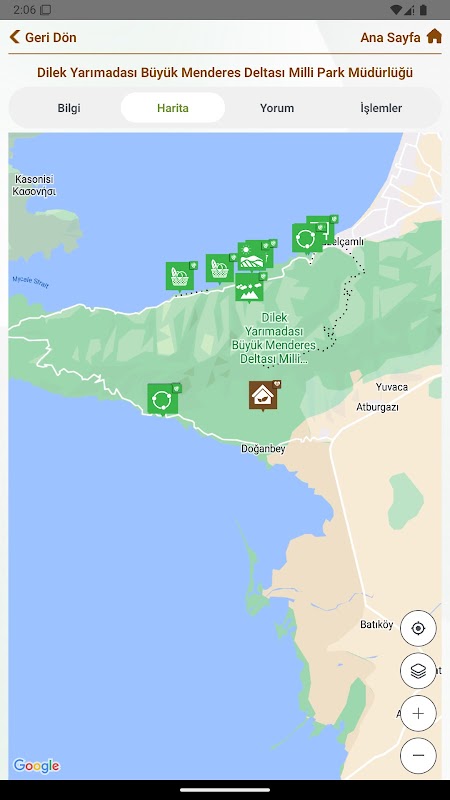The width and height of the screenshot is (450, 800).
Task: Tap the brown house marker on map
Action: coord(263,395)
